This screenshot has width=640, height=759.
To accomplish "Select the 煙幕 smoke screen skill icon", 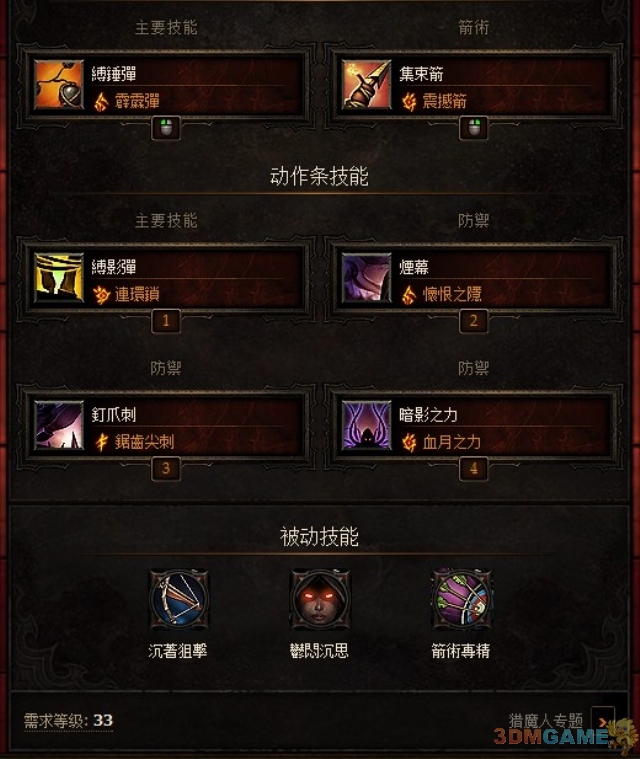I will (366, 278).
